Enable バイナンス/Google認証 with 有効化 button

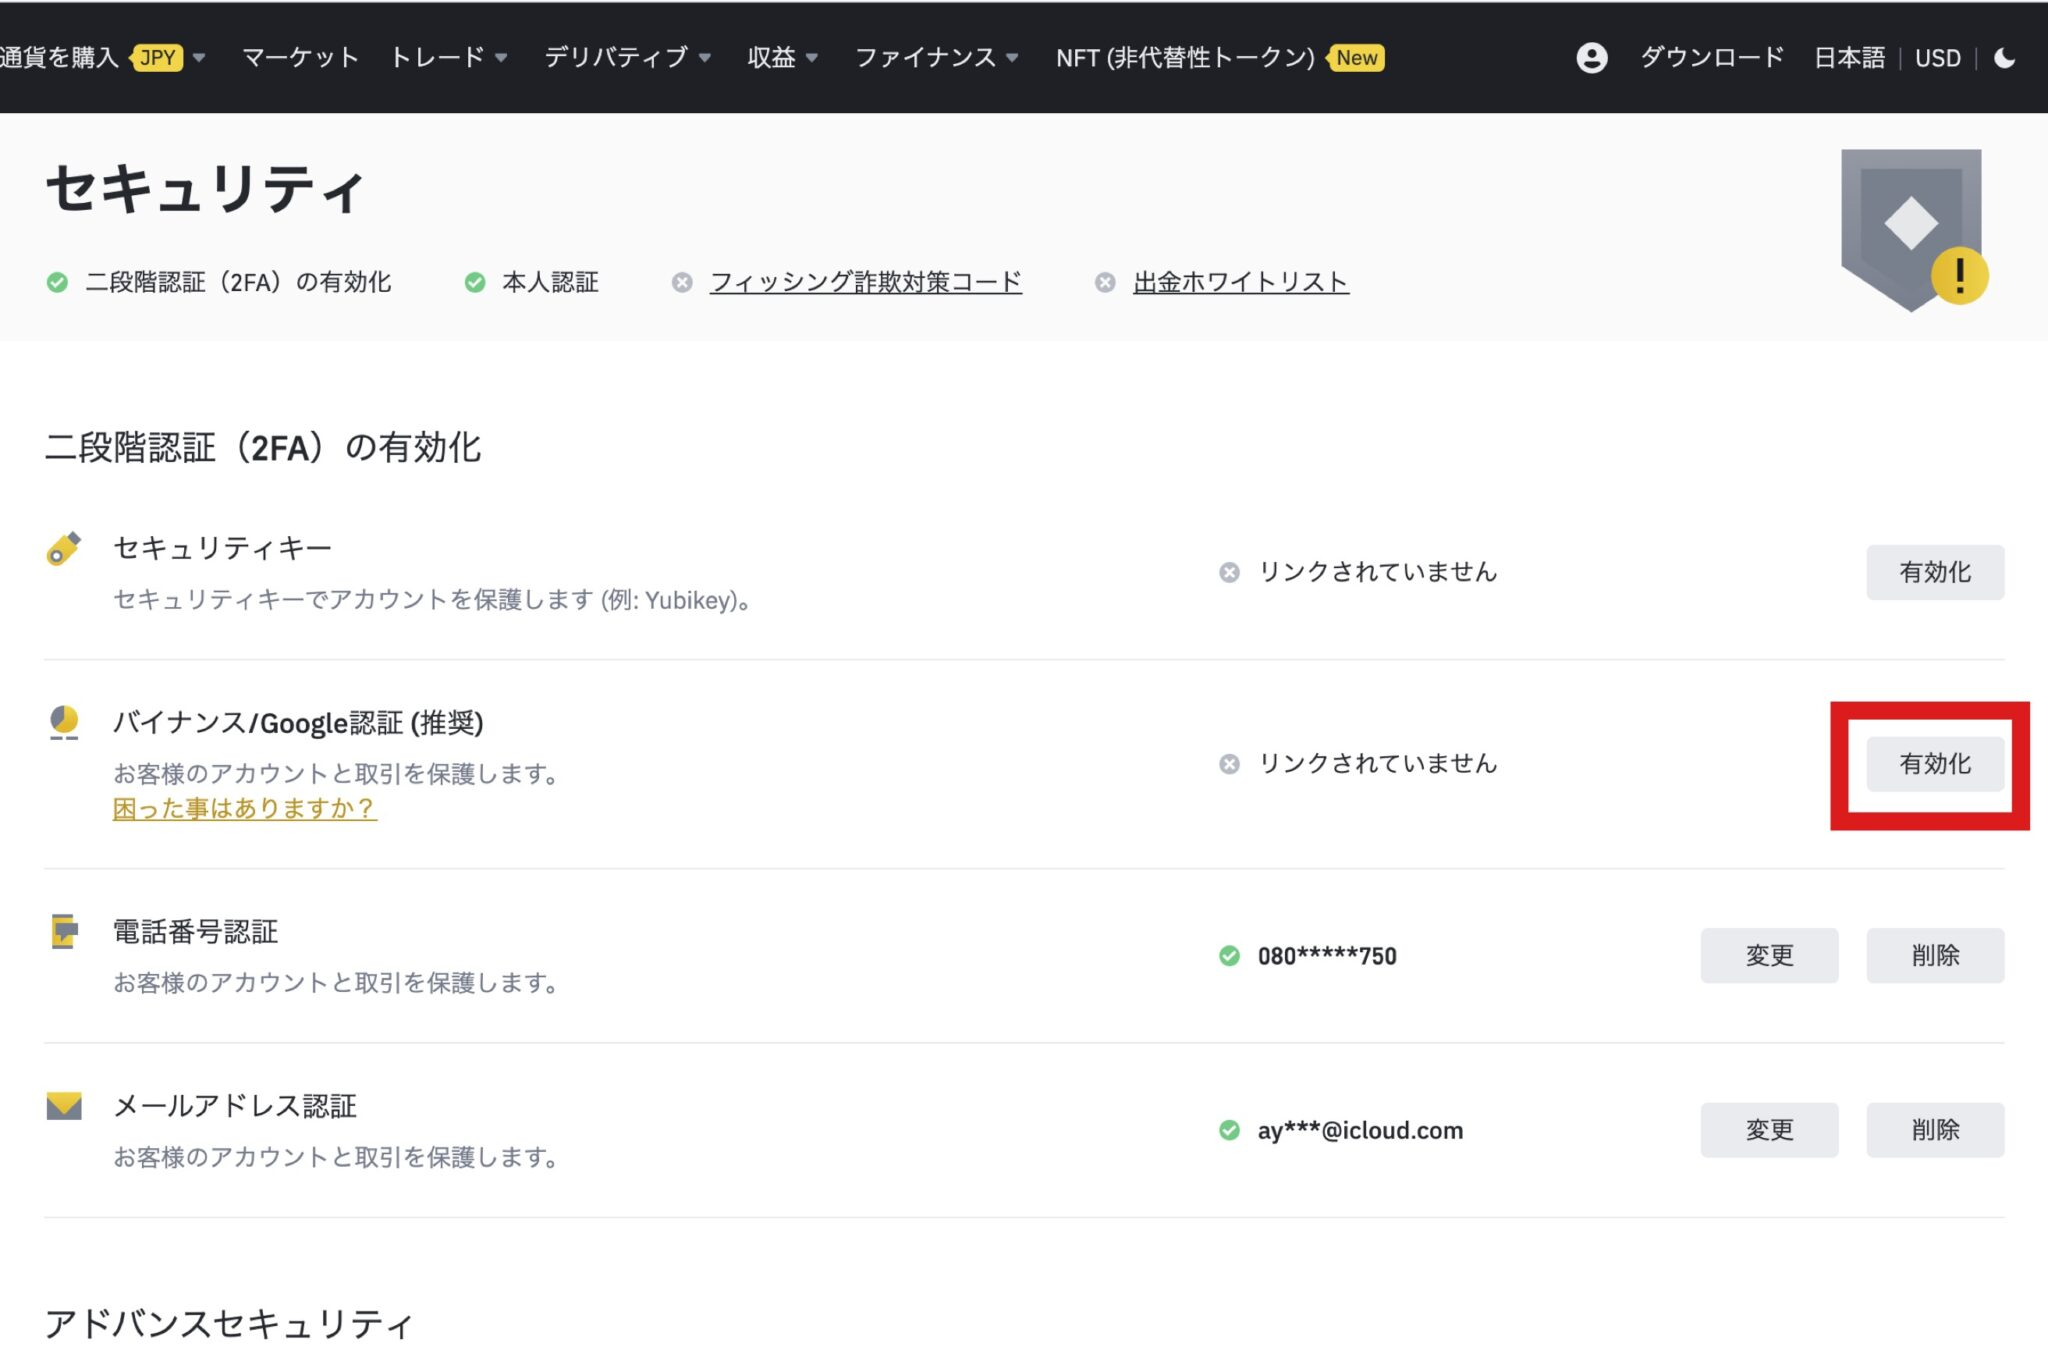(x=1935, y=764)
